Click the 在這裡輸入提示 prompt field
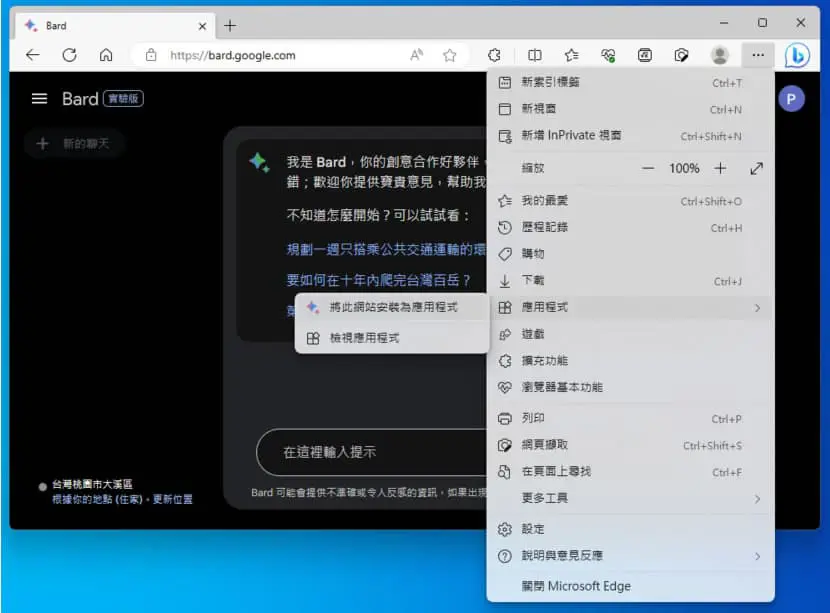830x613 pixels. (x=373, y=452)
